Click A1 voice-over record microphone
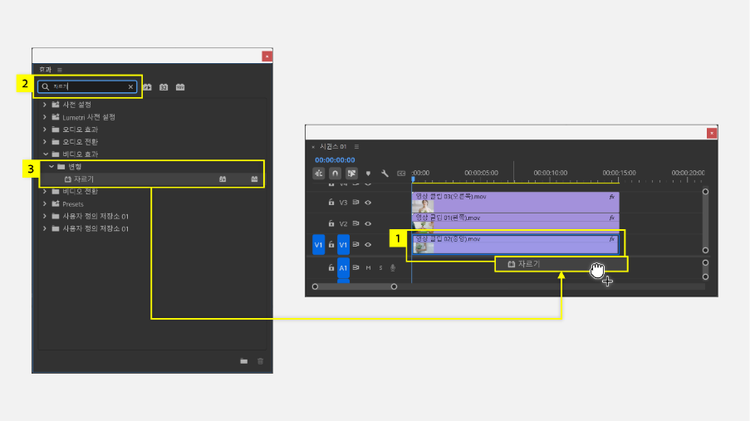The image size is (750, 421). coord(393,268)
